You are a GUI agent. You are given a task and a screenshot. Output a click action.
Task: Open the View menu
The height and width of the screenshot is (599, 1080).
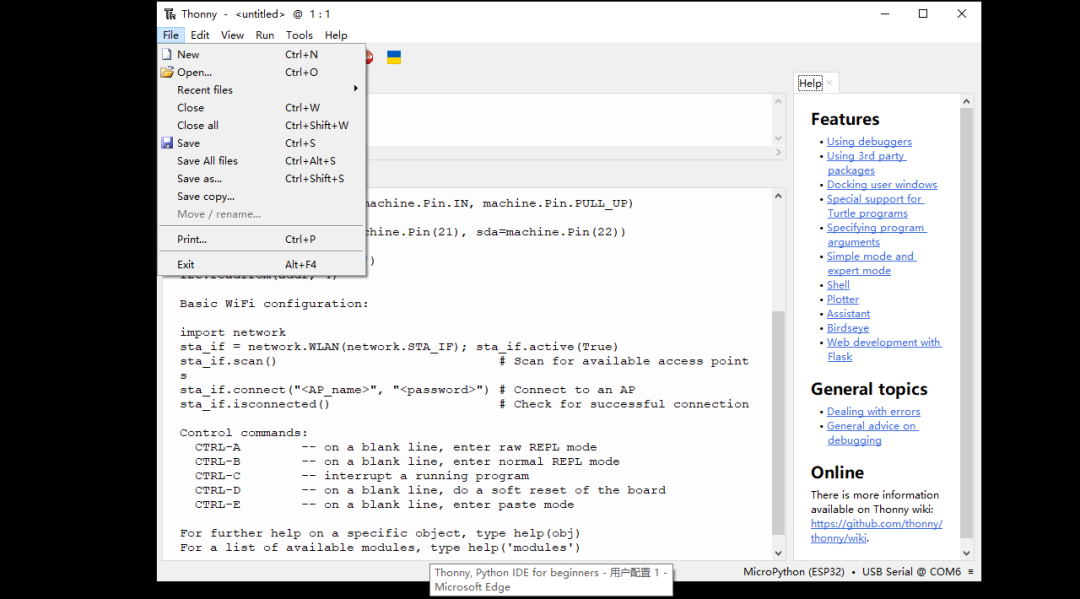click(232, 35)
